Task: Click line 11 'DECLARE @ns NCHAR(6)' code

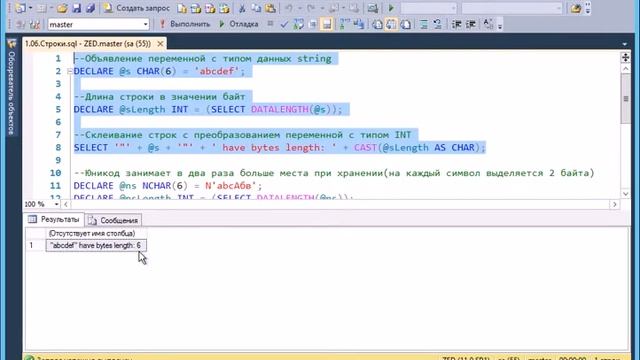Action: pos(168,186)
